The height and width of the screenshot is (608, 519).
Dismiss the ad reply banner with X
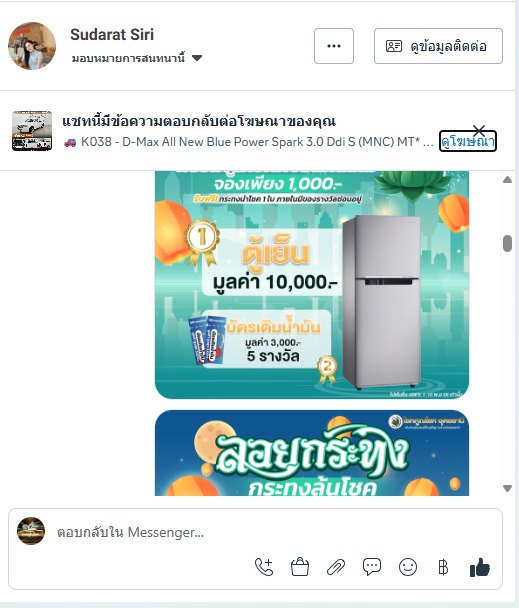479,130
